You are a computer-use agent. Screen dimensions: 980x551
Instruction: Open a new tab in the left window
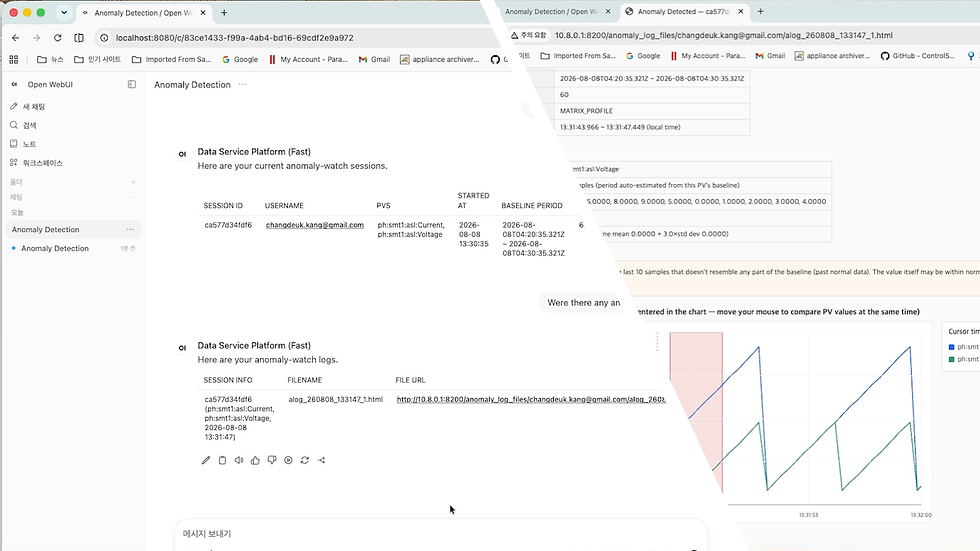[x=224, y=12]
